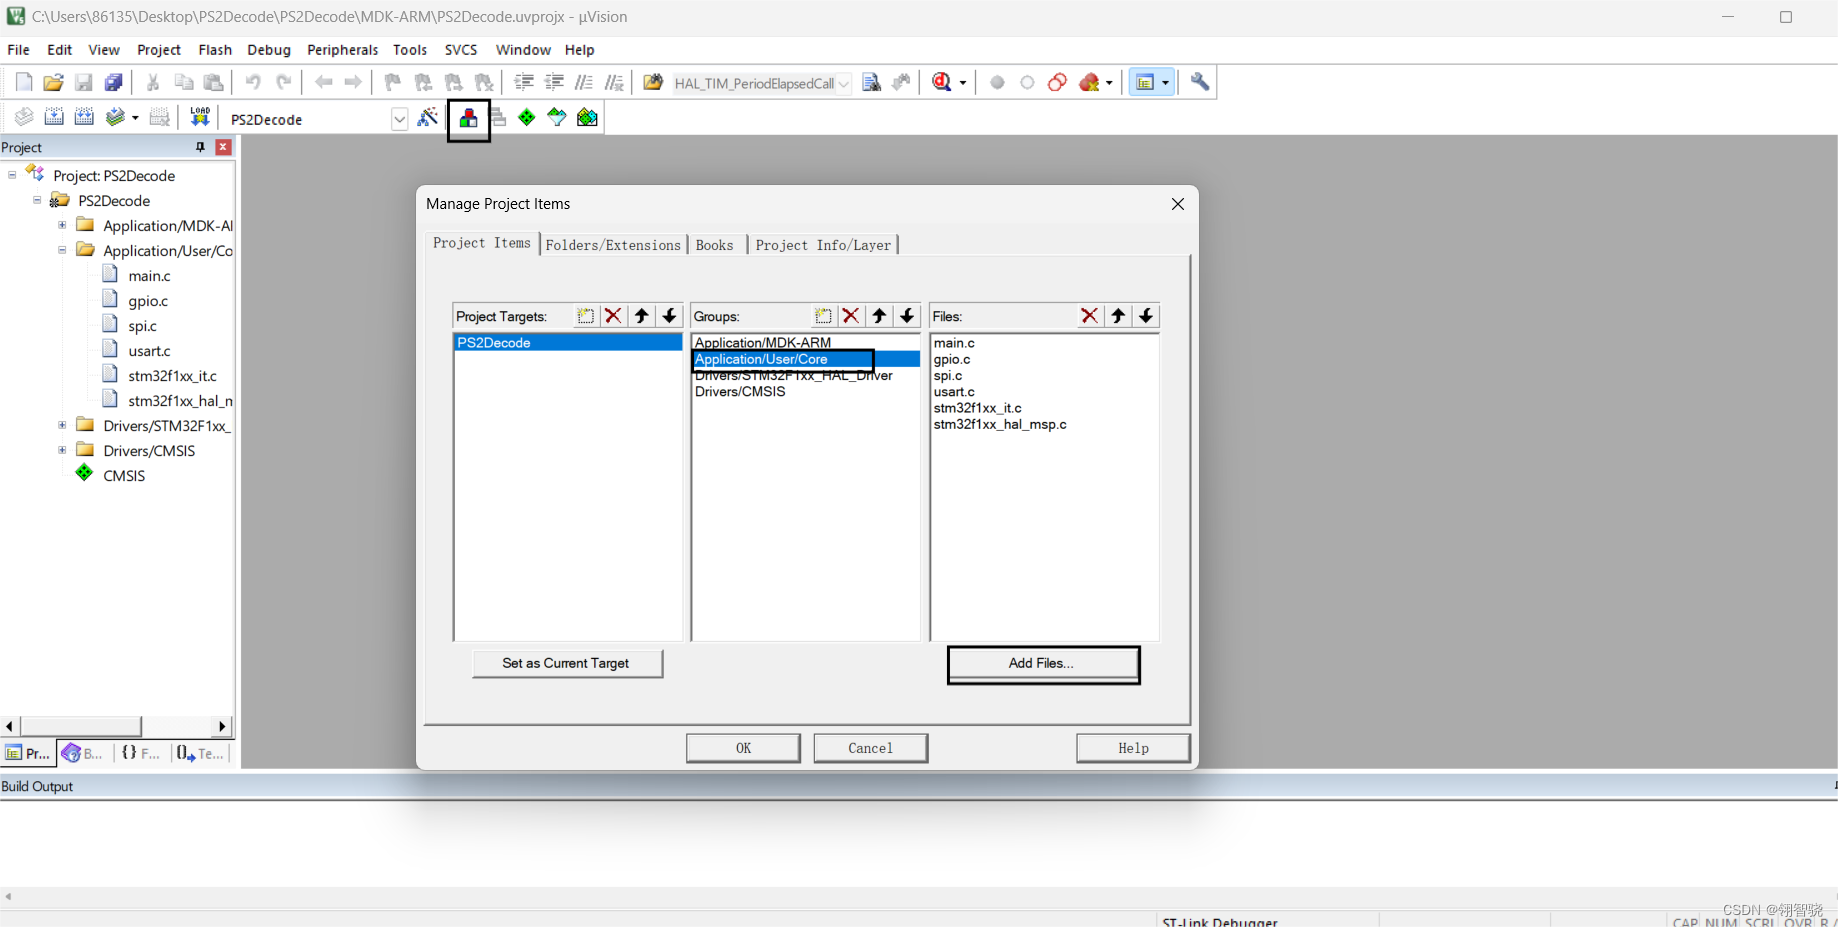Expand the Drivers/CMSIS folder in Project tree

[62, 450]
